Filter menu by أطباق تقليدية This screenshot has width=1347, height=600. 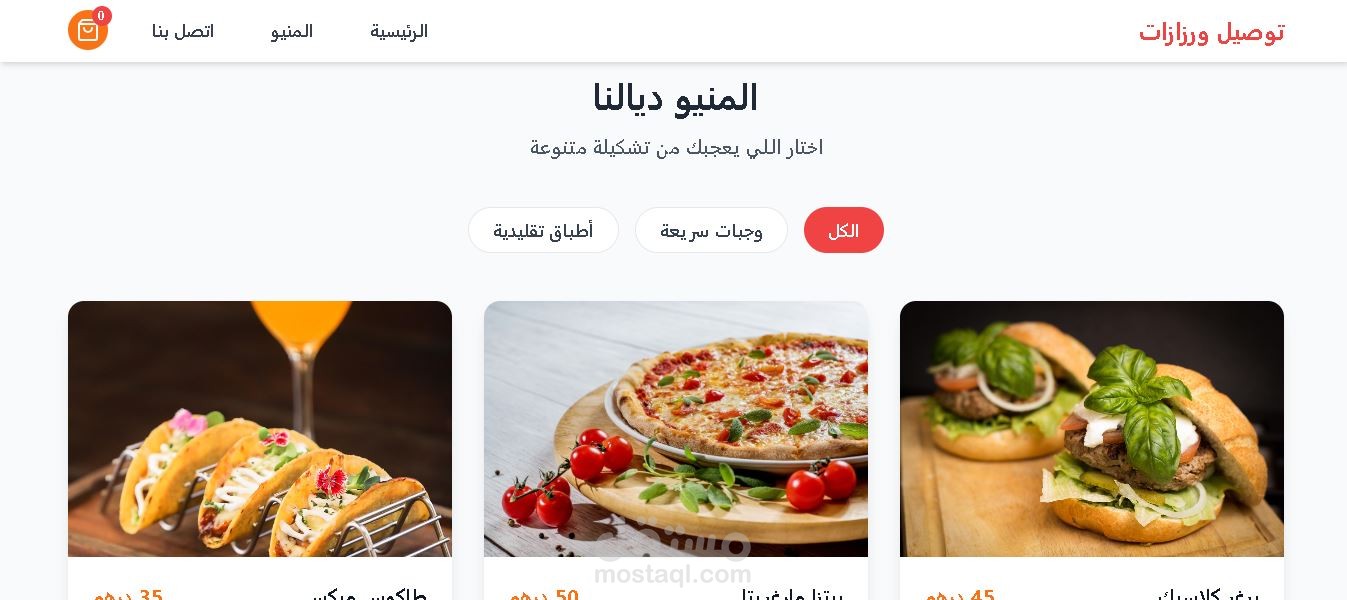pyautogui.click(x=543, y=230)
